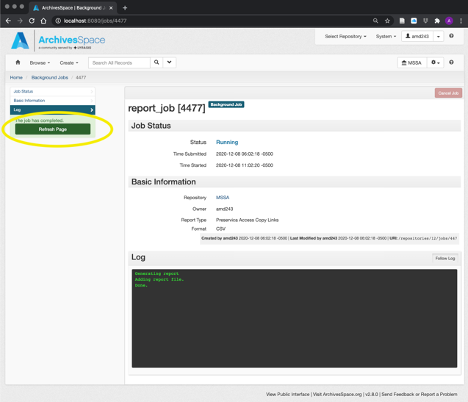Reload the page with the browser refresh icon
The image size is (468, 402).
pyautogui.click(x=32, y=21)
